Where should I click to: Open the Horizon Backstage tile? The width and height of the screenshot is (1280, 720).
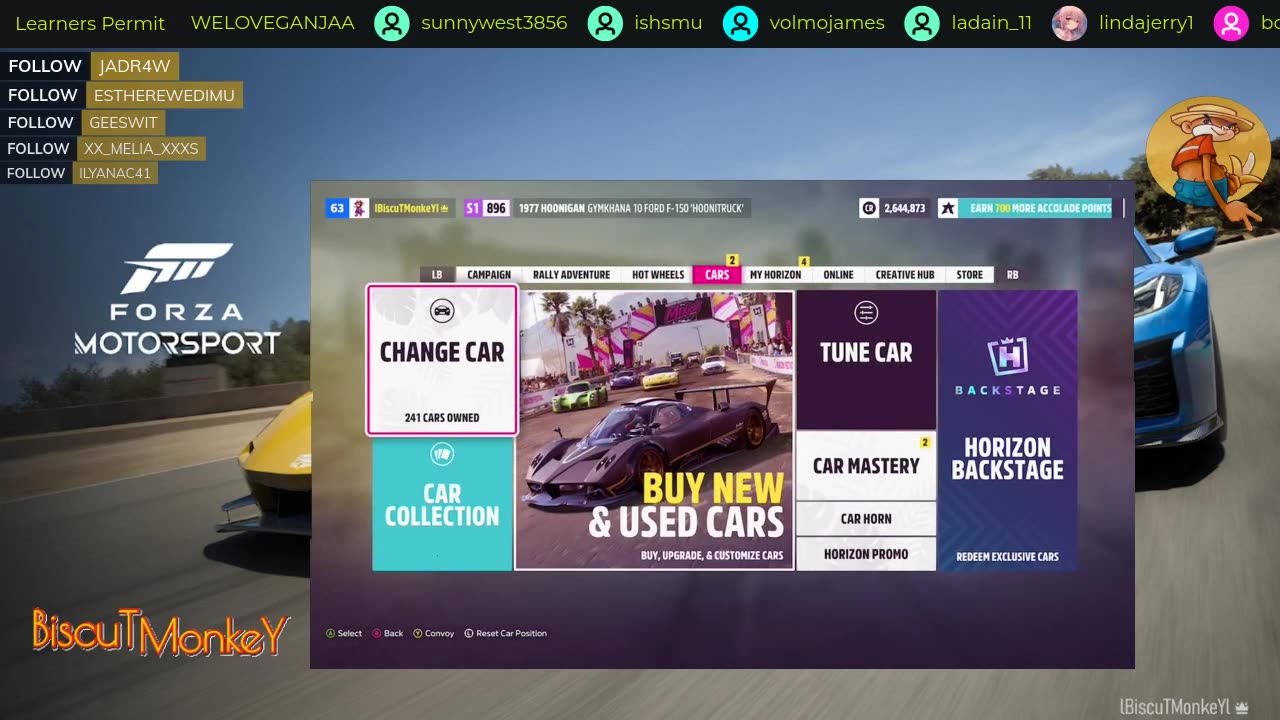coord(1008,430)
